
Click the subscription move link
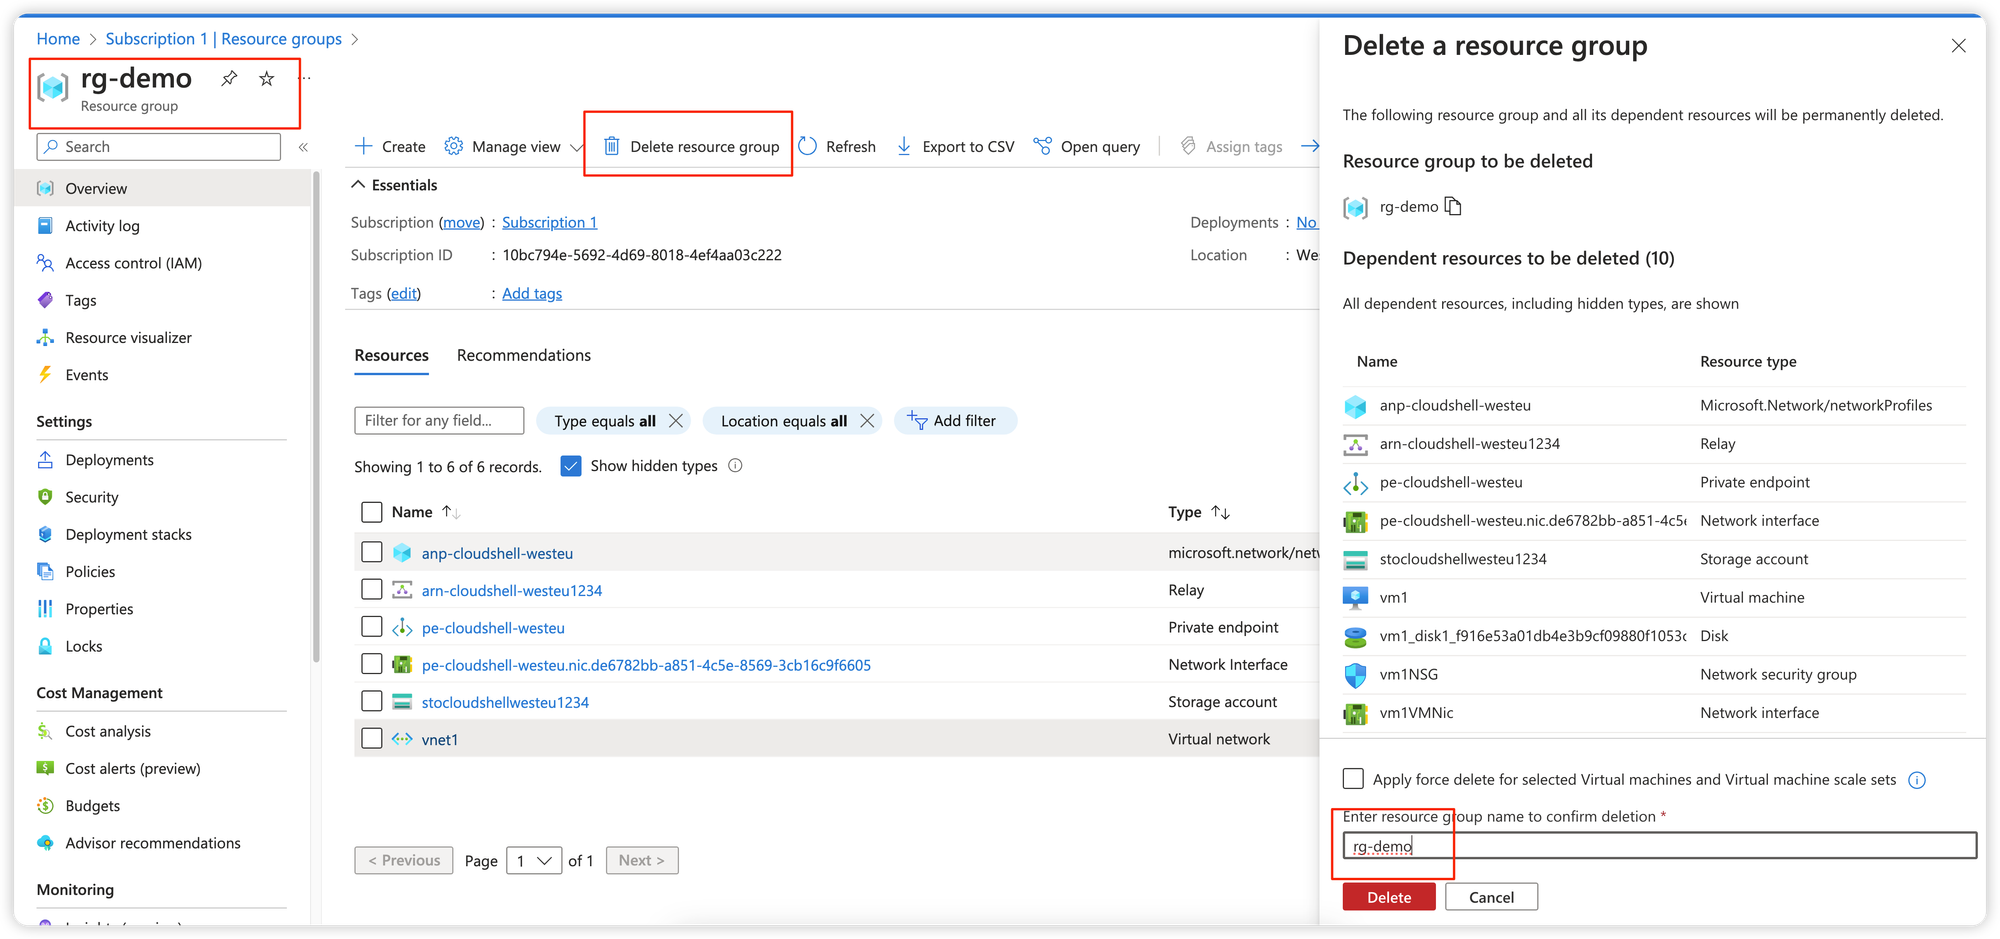462,222
